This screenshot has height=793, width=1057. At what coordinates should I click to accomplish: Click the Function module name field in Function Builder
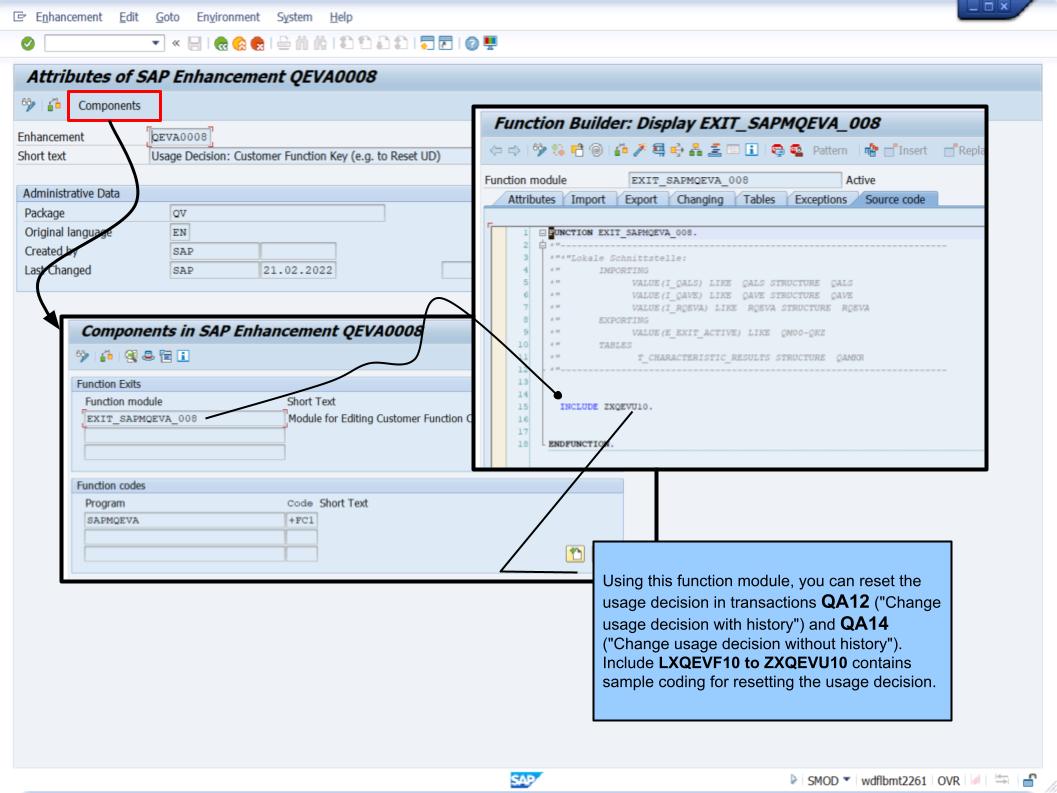pyautogui.click(x=735, y=180)
